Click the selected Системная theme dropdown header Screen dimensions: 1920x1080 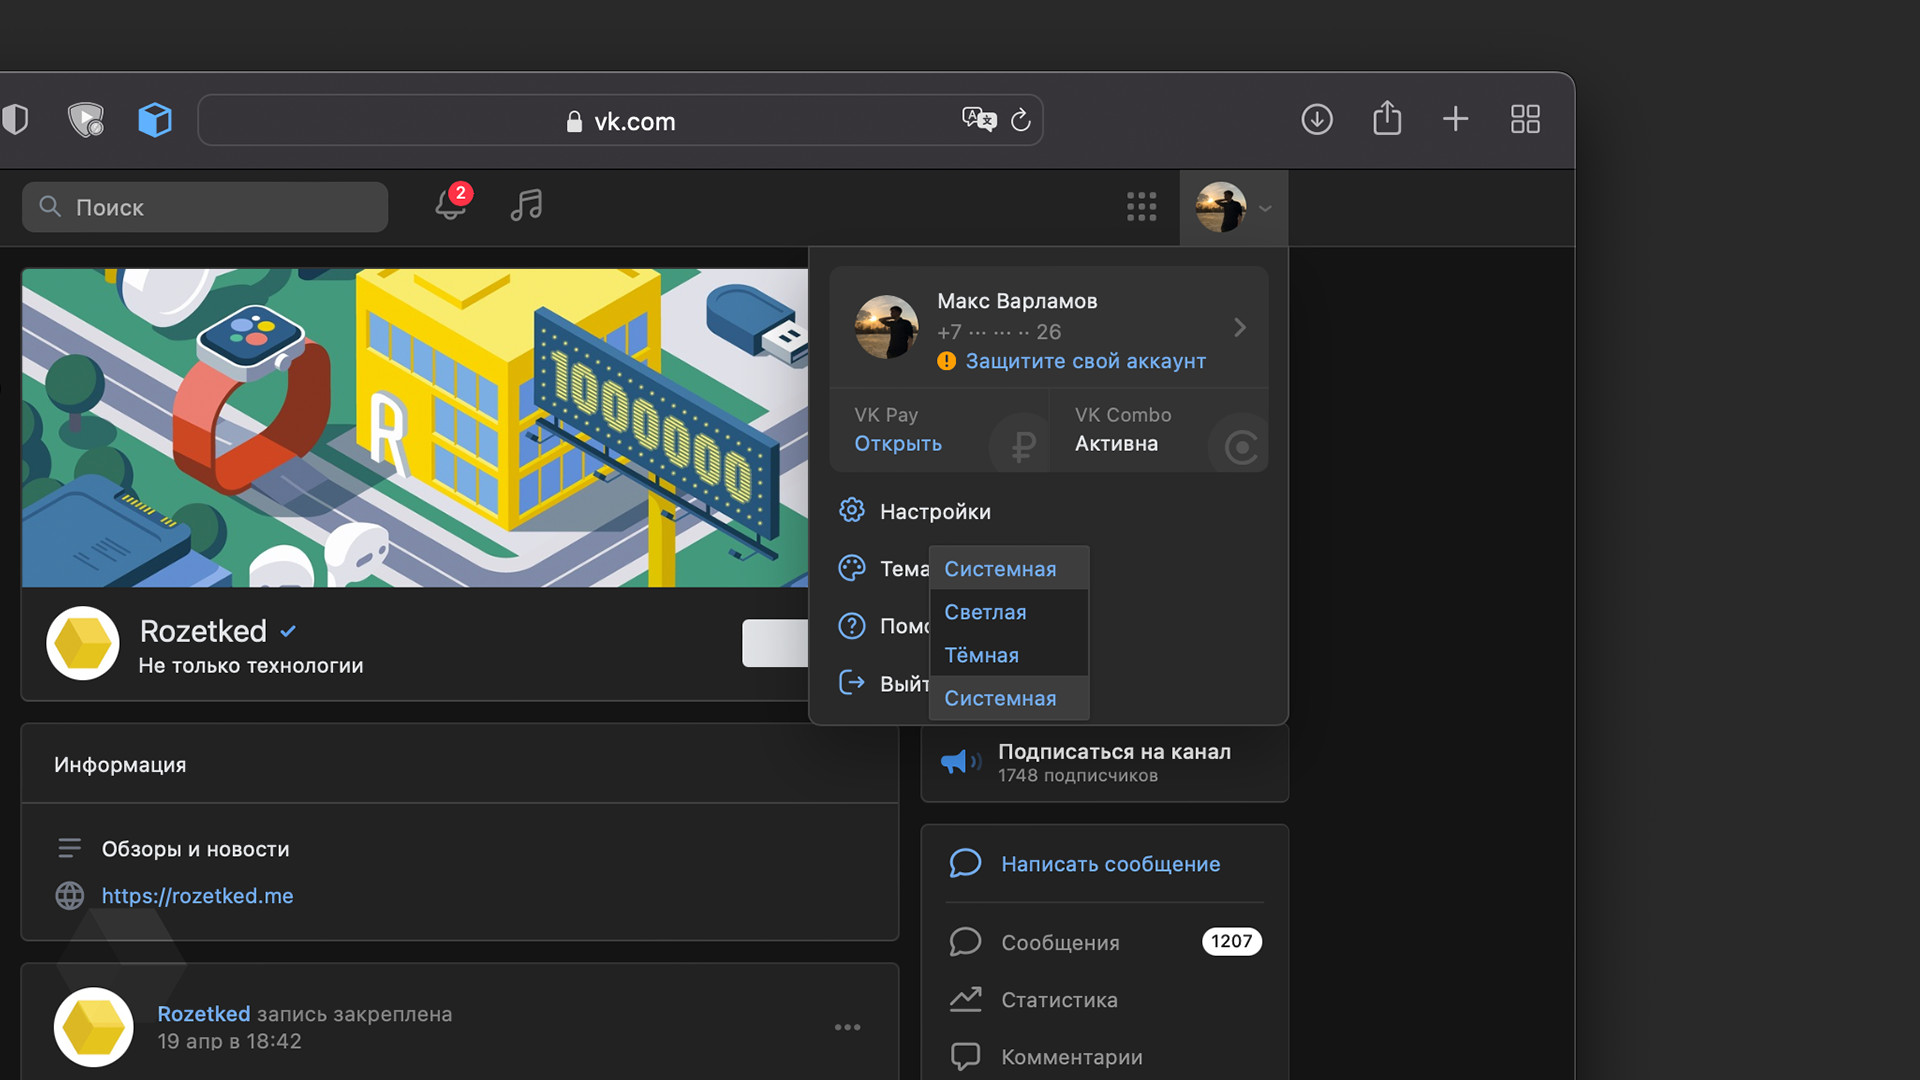[1009, 568]
